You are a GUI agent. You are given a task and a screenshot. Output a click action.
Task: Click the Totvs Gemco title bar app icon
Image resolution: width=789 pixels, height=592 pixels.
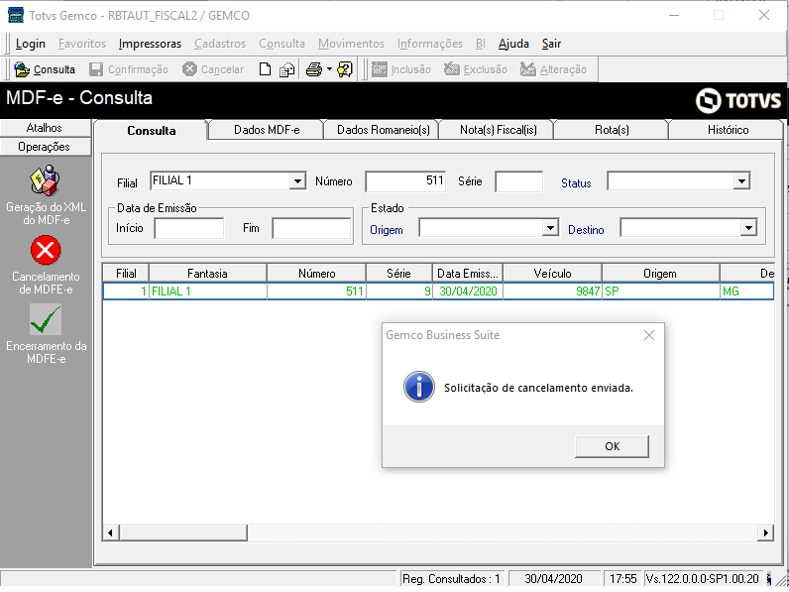click(16, 15)
